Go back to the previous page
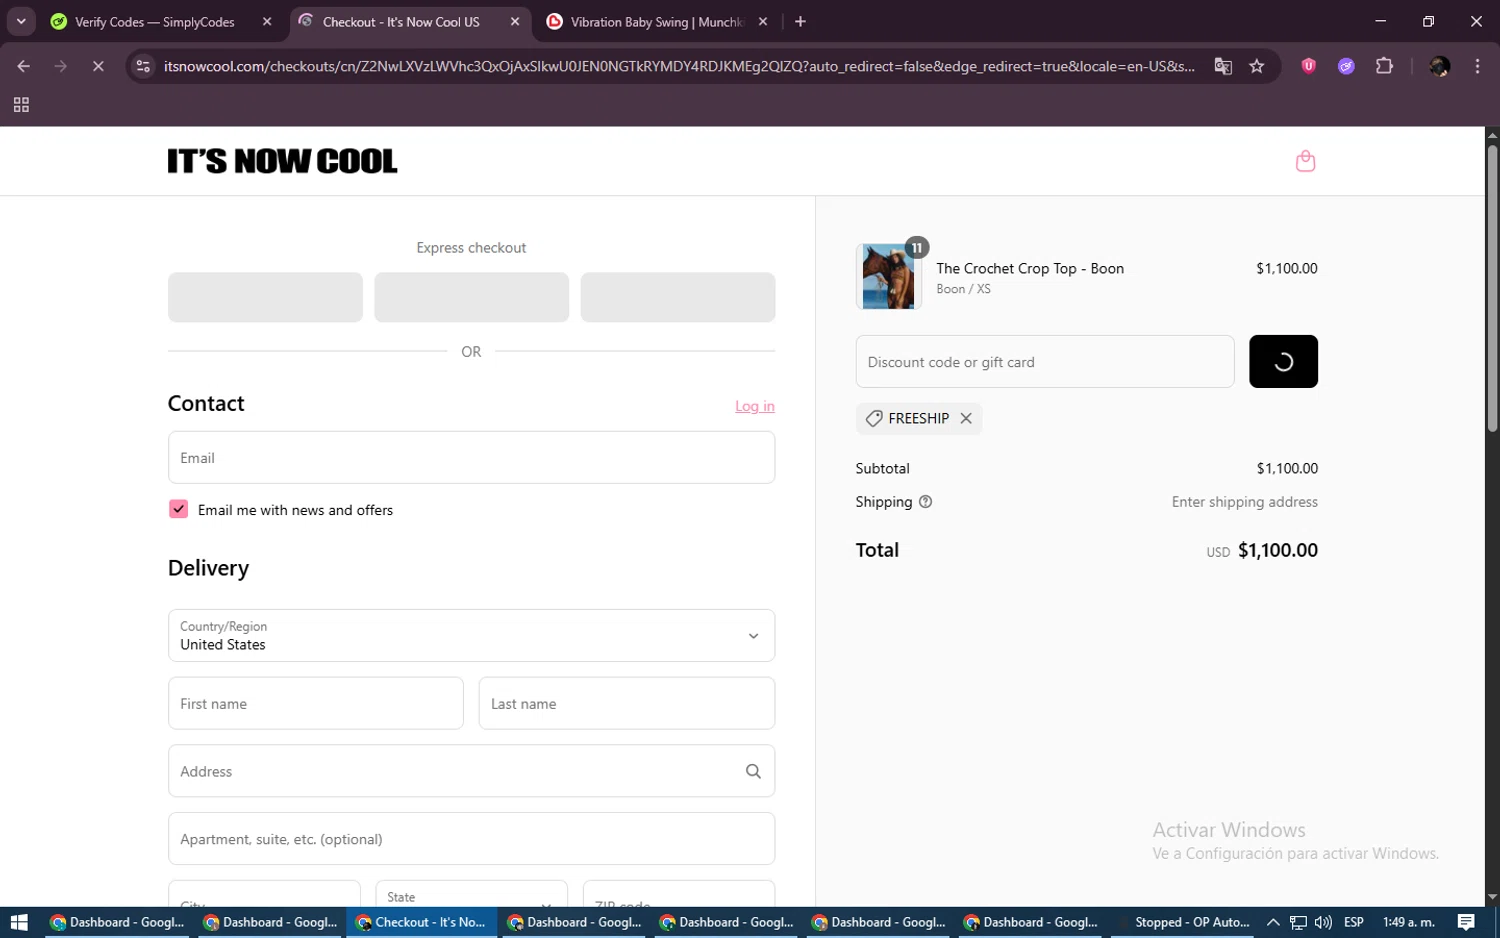The image size is (1500, 938). pyautogui.click(x=24, y=66)
